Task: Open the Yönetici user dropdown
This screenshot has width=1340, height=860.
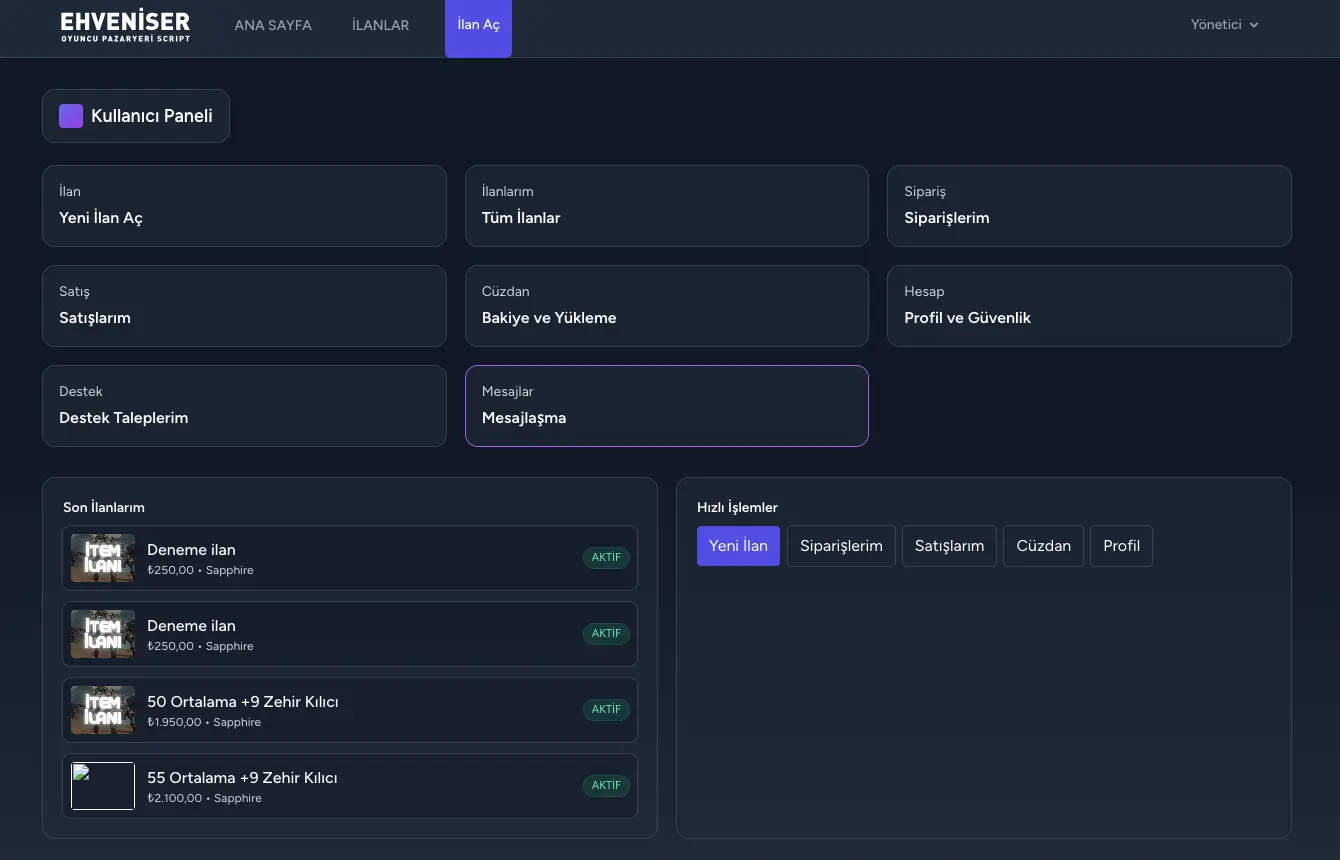Action: point(1224,25)
